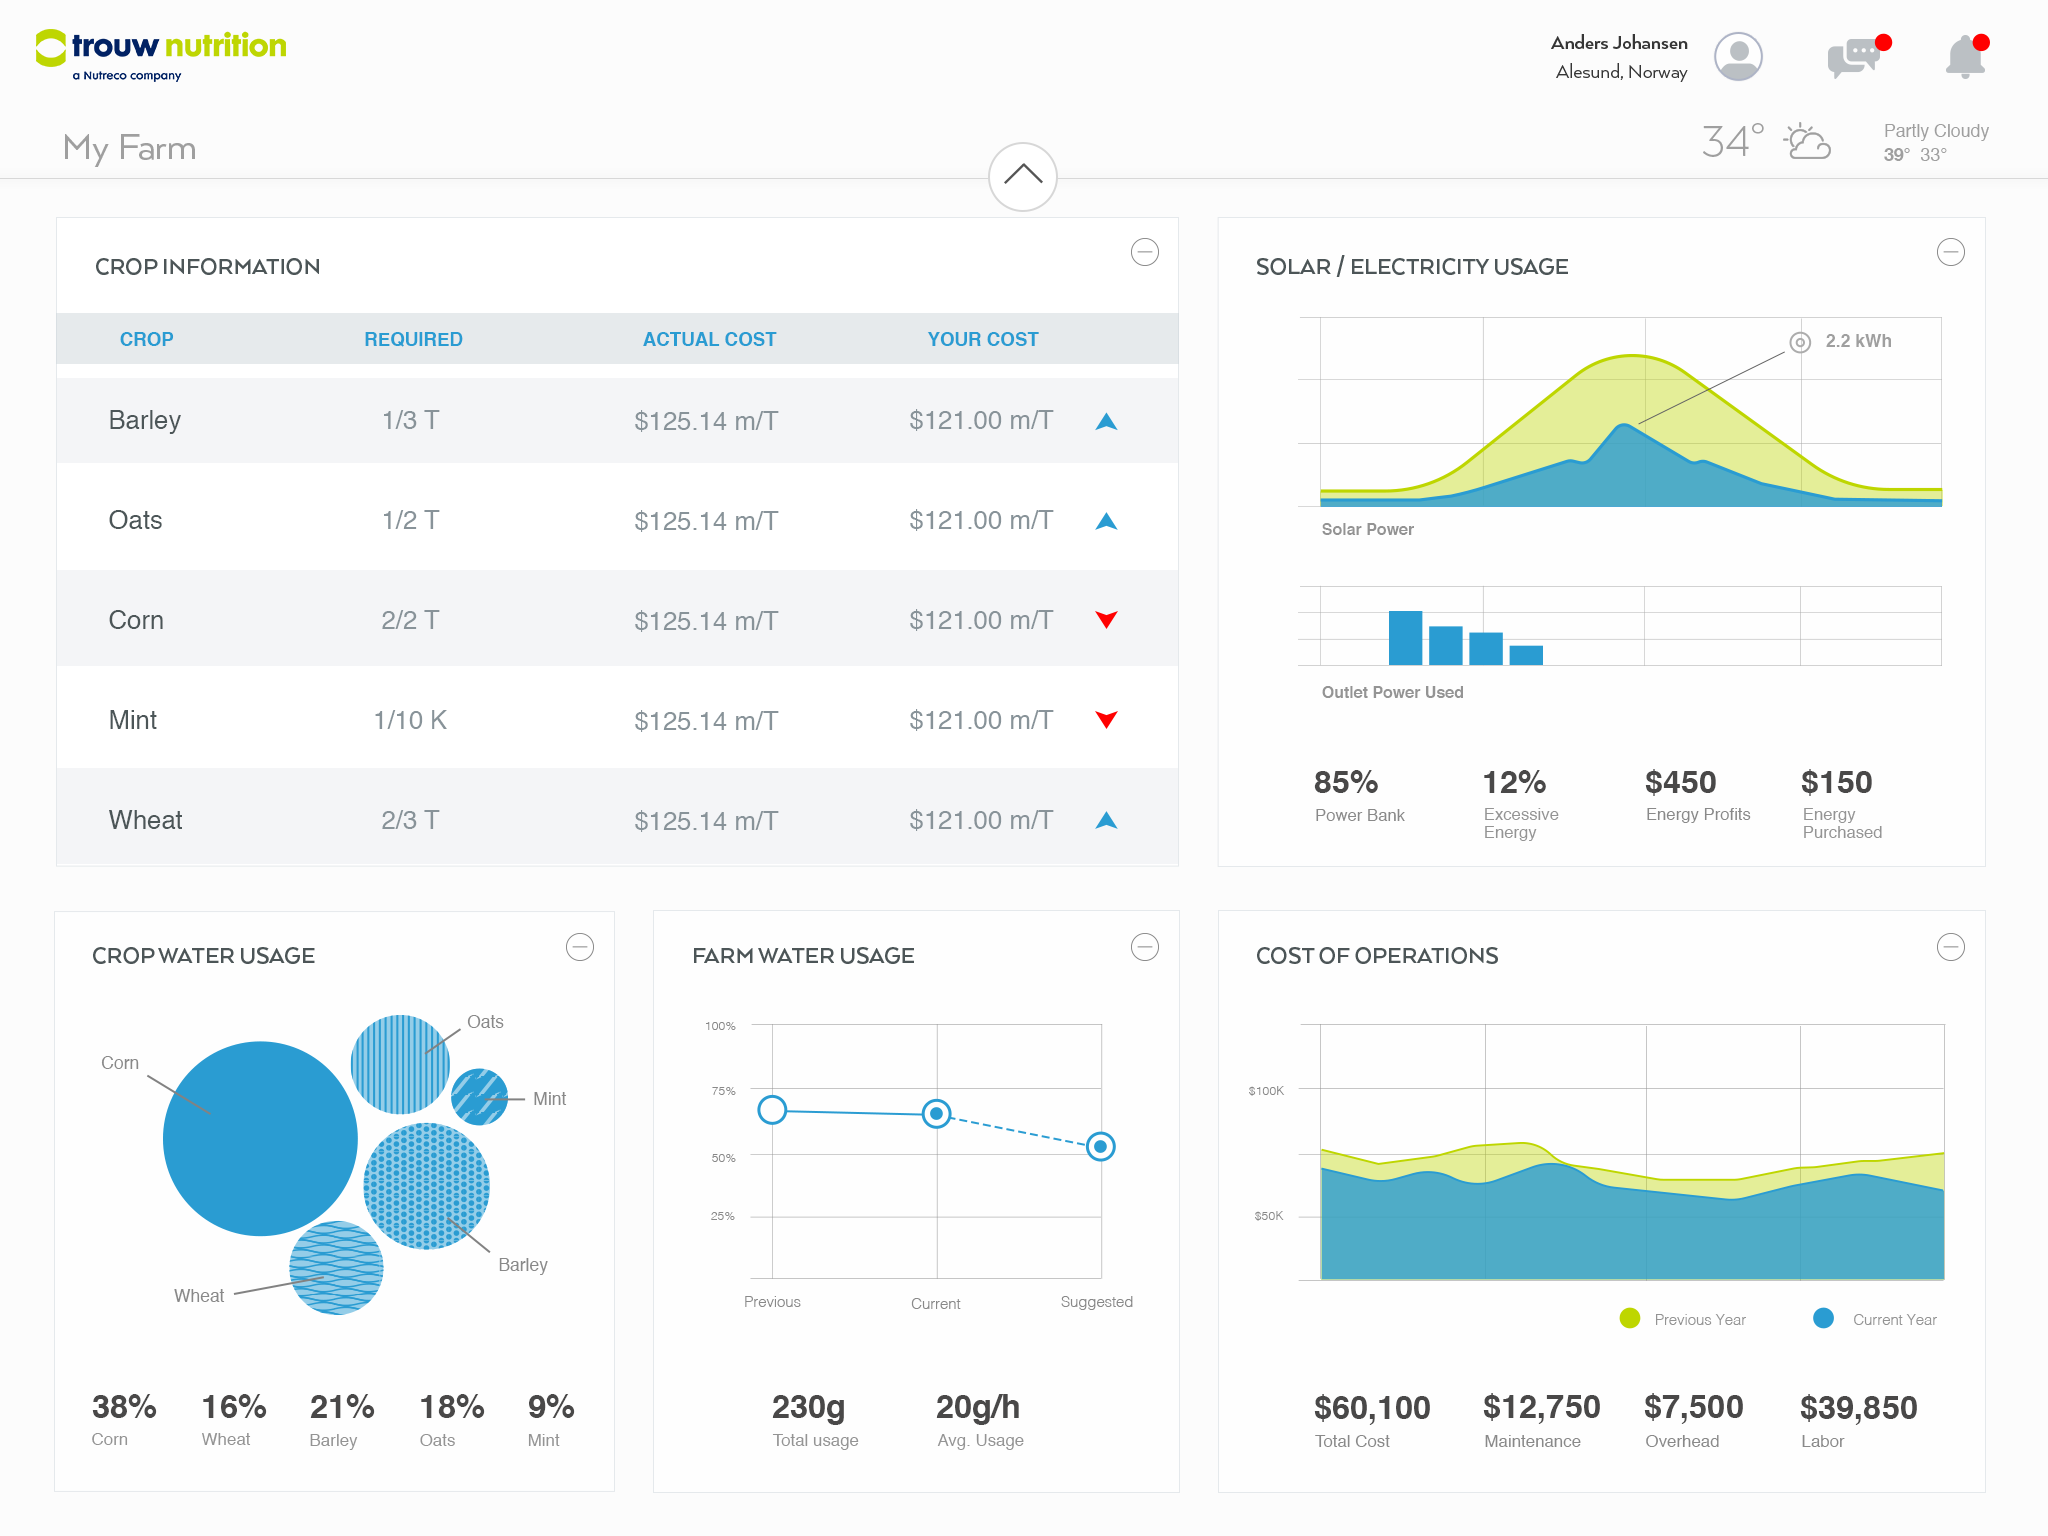The image size is (2048, 1536).
Task: Click the large Corn bubble
Action: click(x=260, y=1138)
